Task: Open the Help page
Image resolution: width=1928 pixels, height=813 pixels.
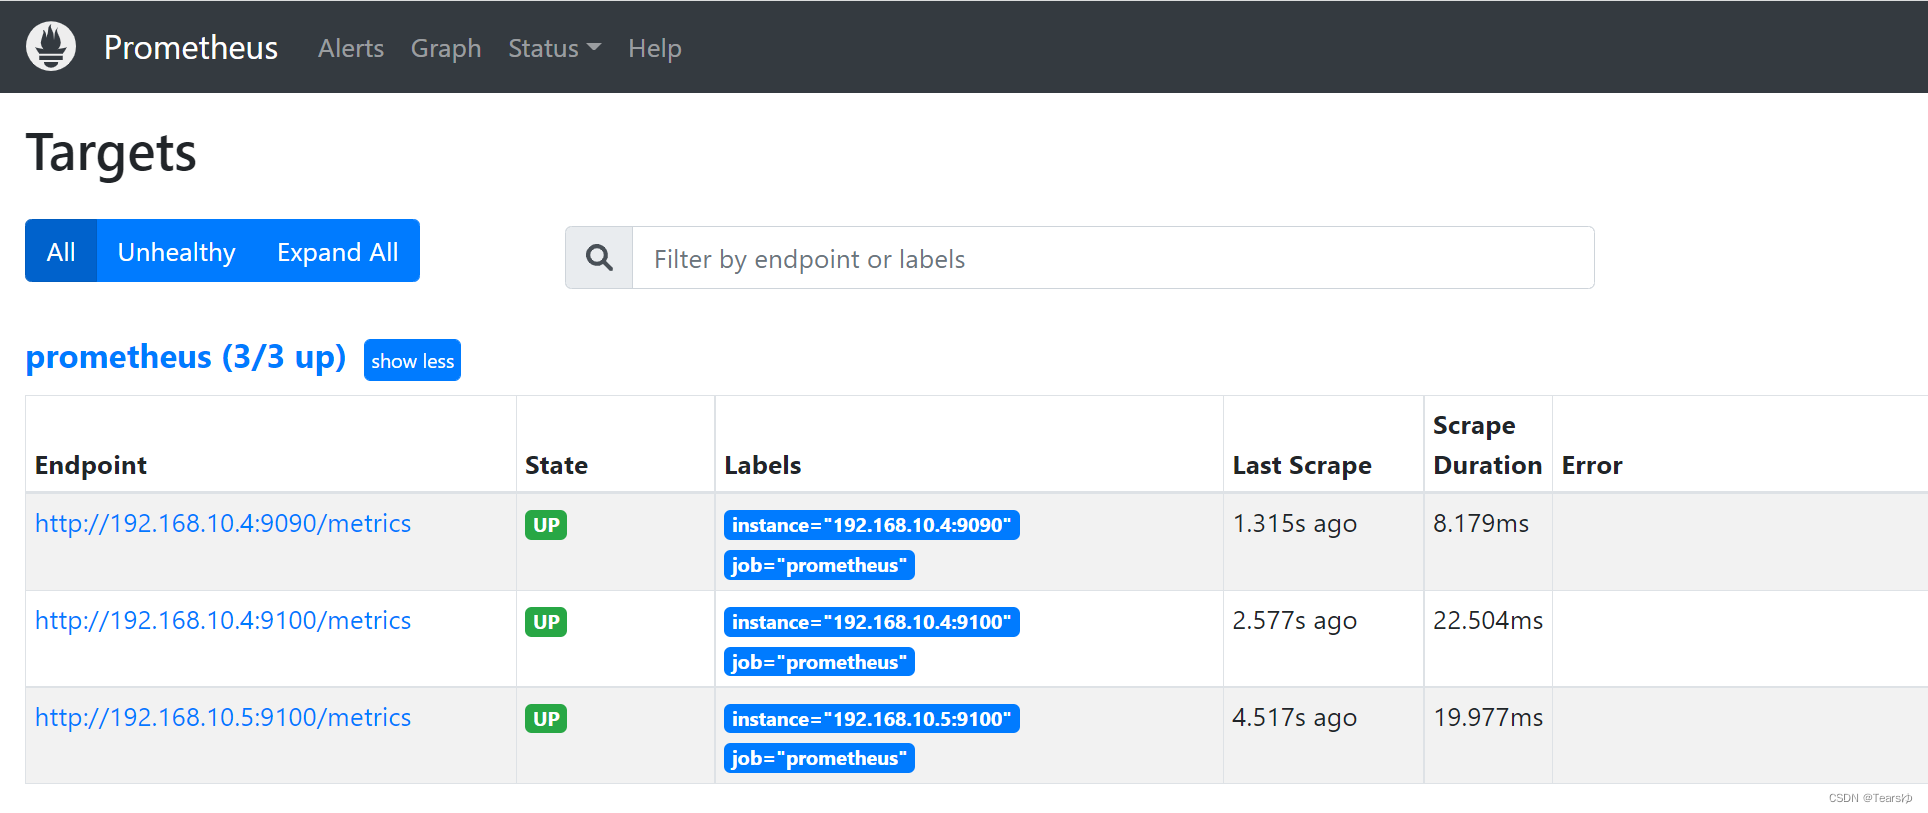Action: coord(655,48)
